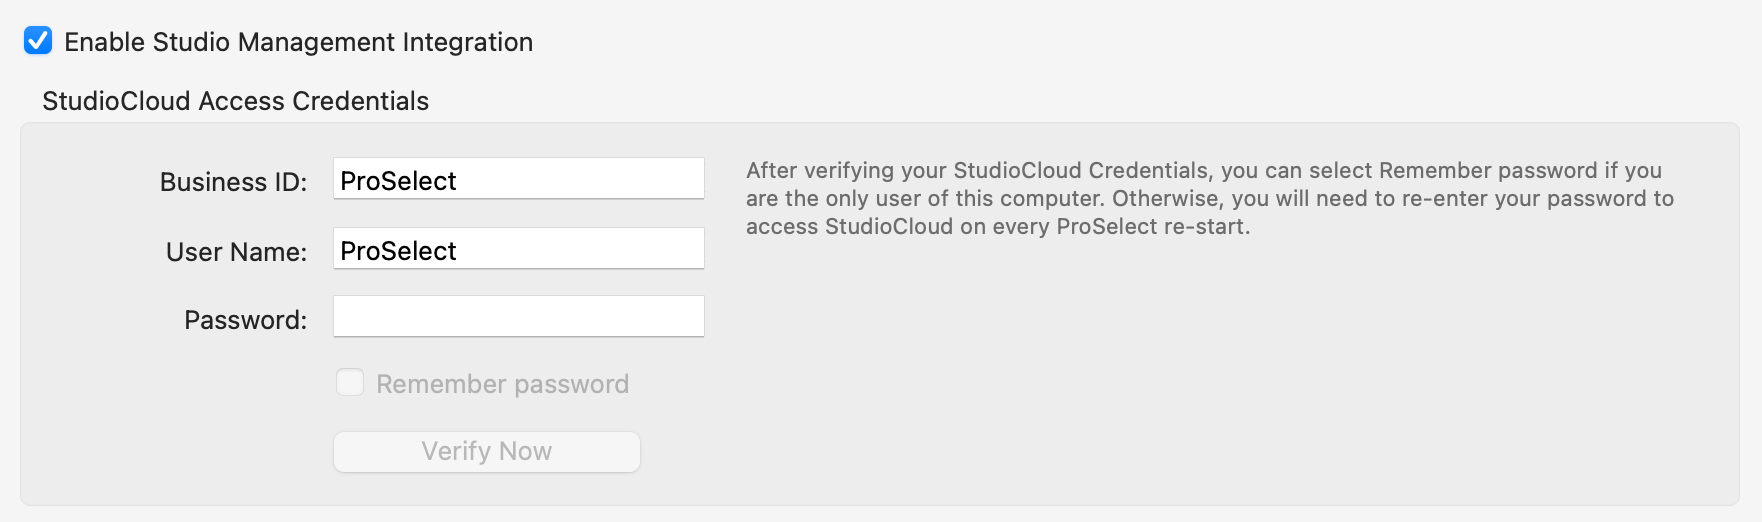Click the 'access StudioCloud on every ProSelect re-start' line

[x=997, y=226]
